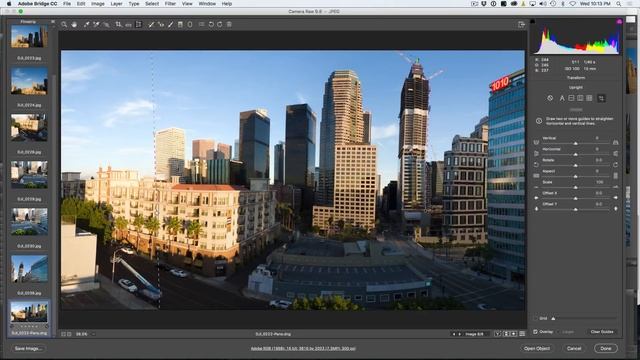
Task: Toggle highlight clipping warning in histogram
Action: tap(619, 21)
